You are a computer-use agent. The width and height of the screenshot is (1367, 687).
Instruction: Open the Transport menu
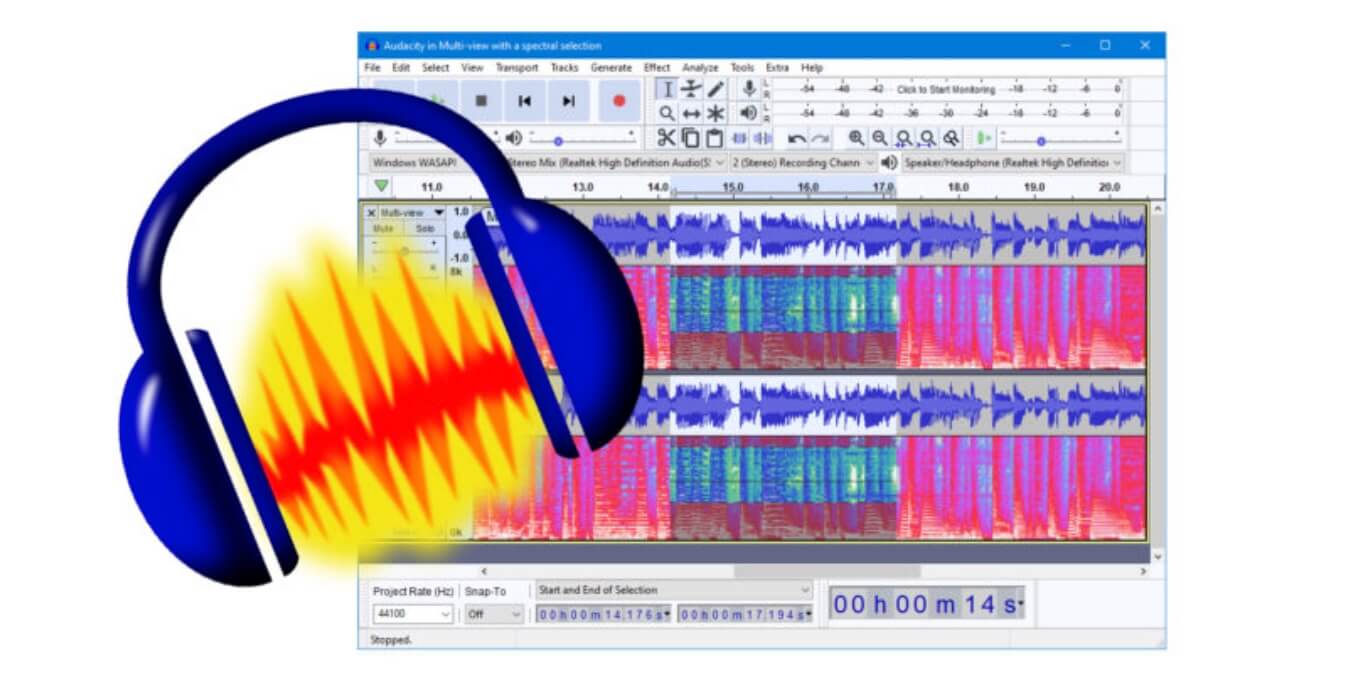[x=517, y=68]
